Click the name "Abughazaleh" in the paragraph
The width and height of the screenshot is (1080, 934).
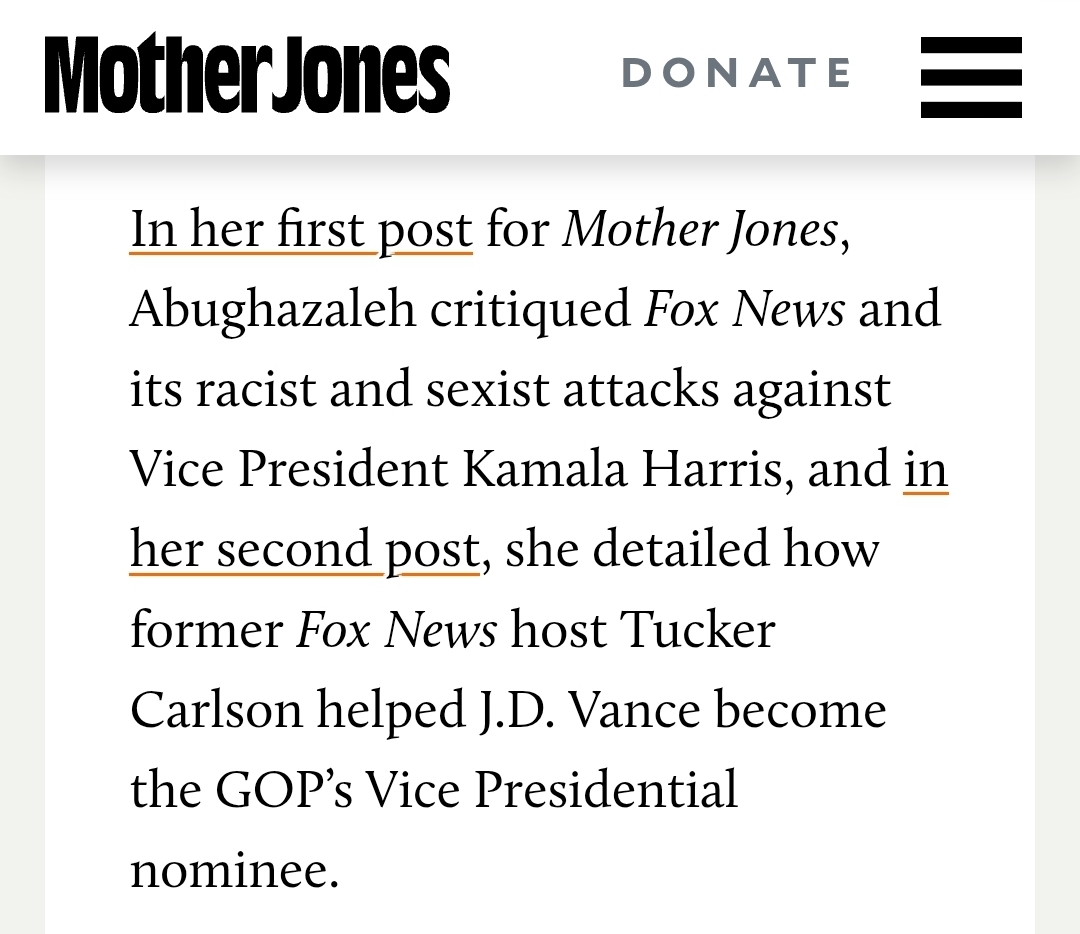(272, 310)
